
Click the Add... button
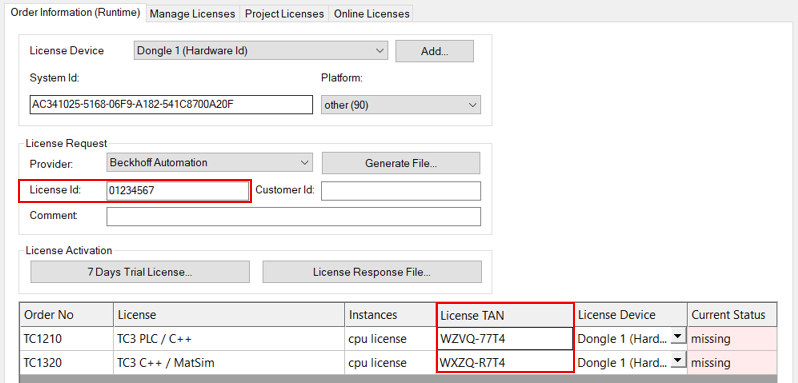[x=435, y=51]
